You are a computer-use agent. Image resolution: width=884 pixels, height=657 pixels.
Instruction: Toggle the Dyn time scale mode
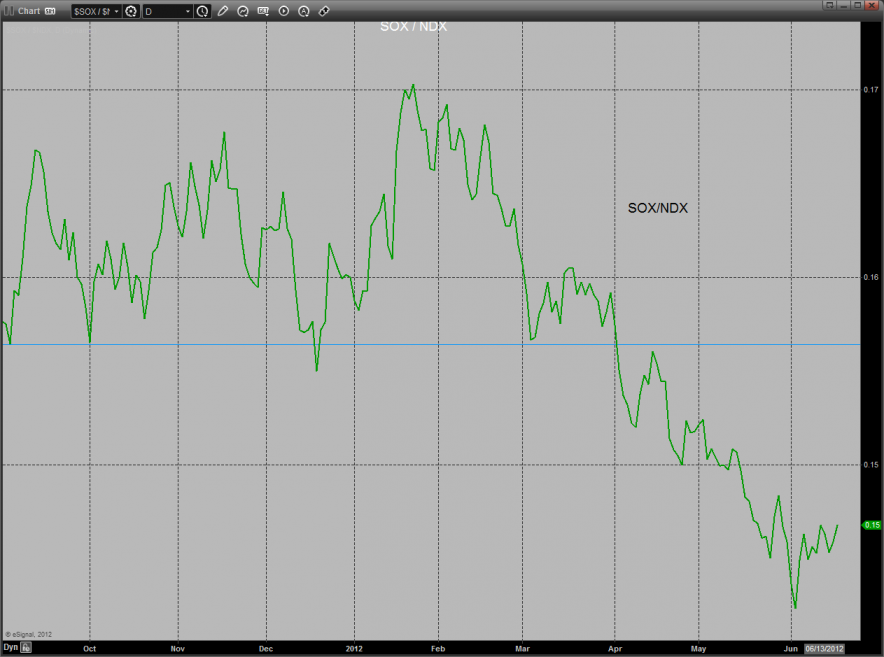(10, 648)
